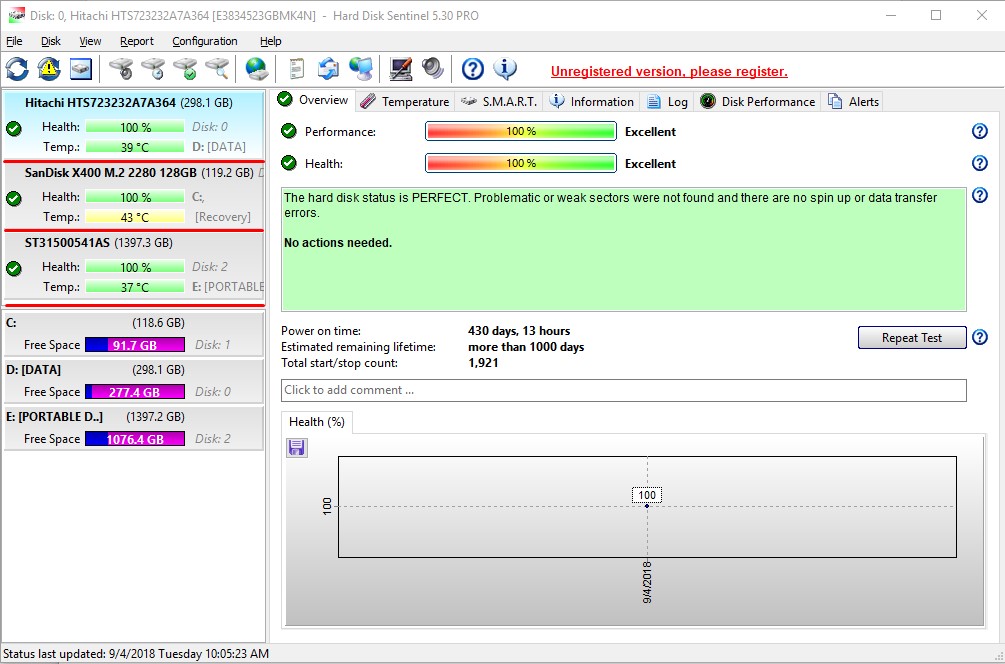Click help icon beside the Performance bar
Screen dimensions: 1005x664
[979, 131]
